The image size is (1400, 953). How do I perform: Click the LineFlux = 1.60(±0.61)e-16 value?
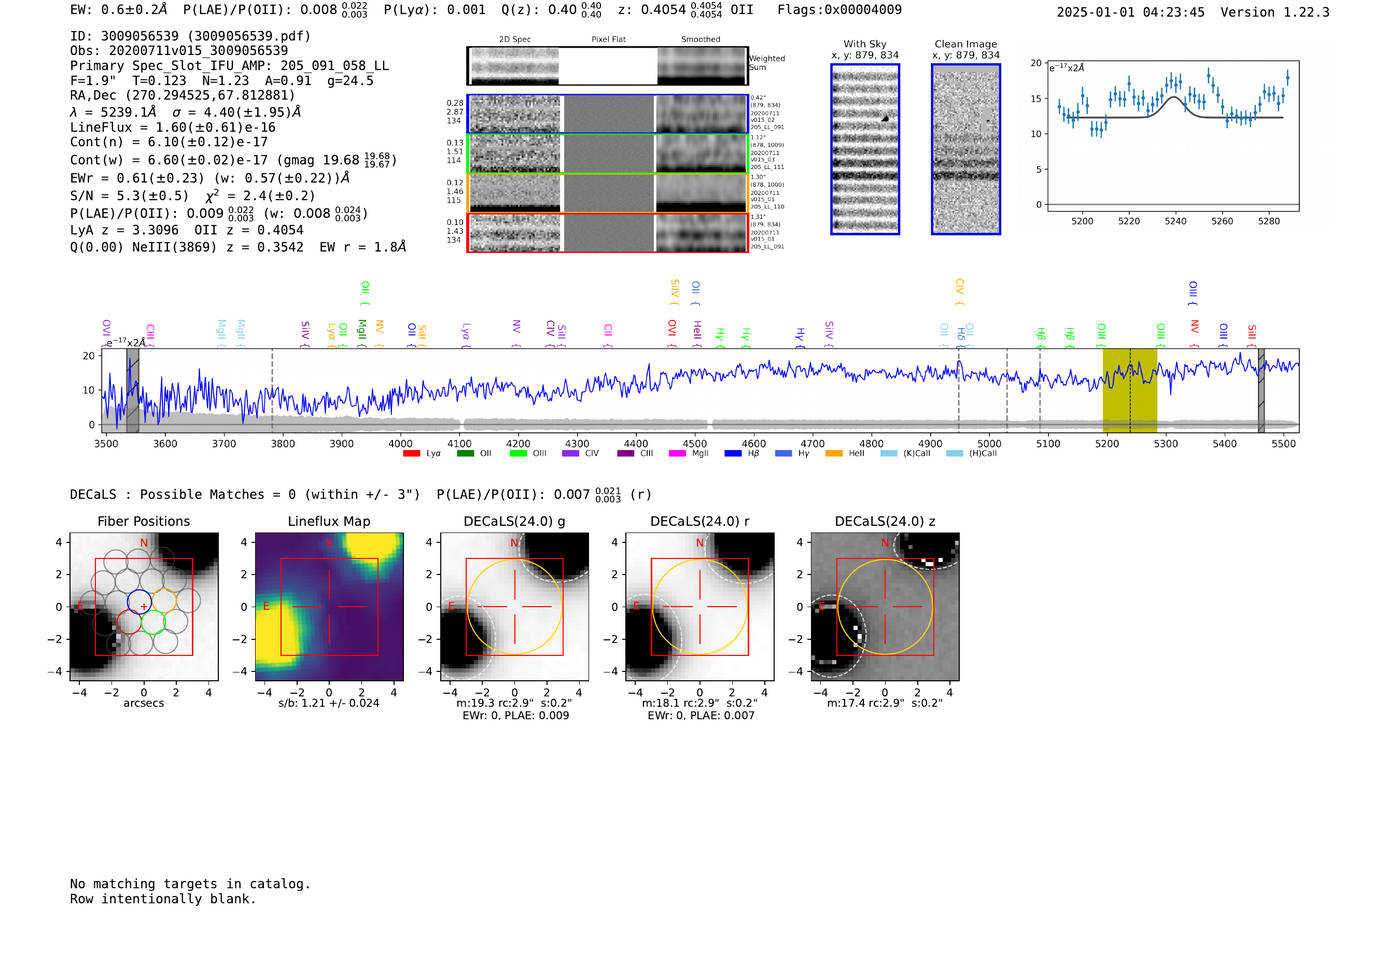(173, 128)
